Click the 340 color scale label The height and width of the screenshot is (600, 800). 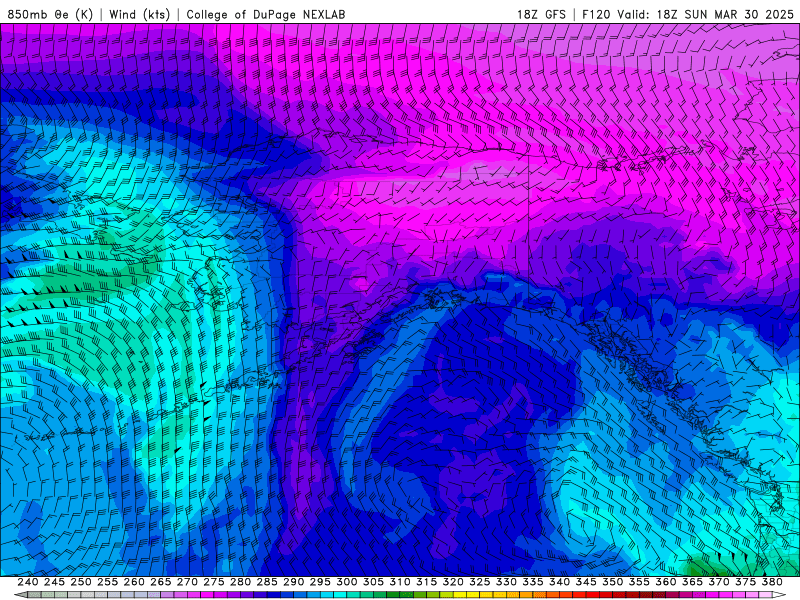click(x=559, y=582)
